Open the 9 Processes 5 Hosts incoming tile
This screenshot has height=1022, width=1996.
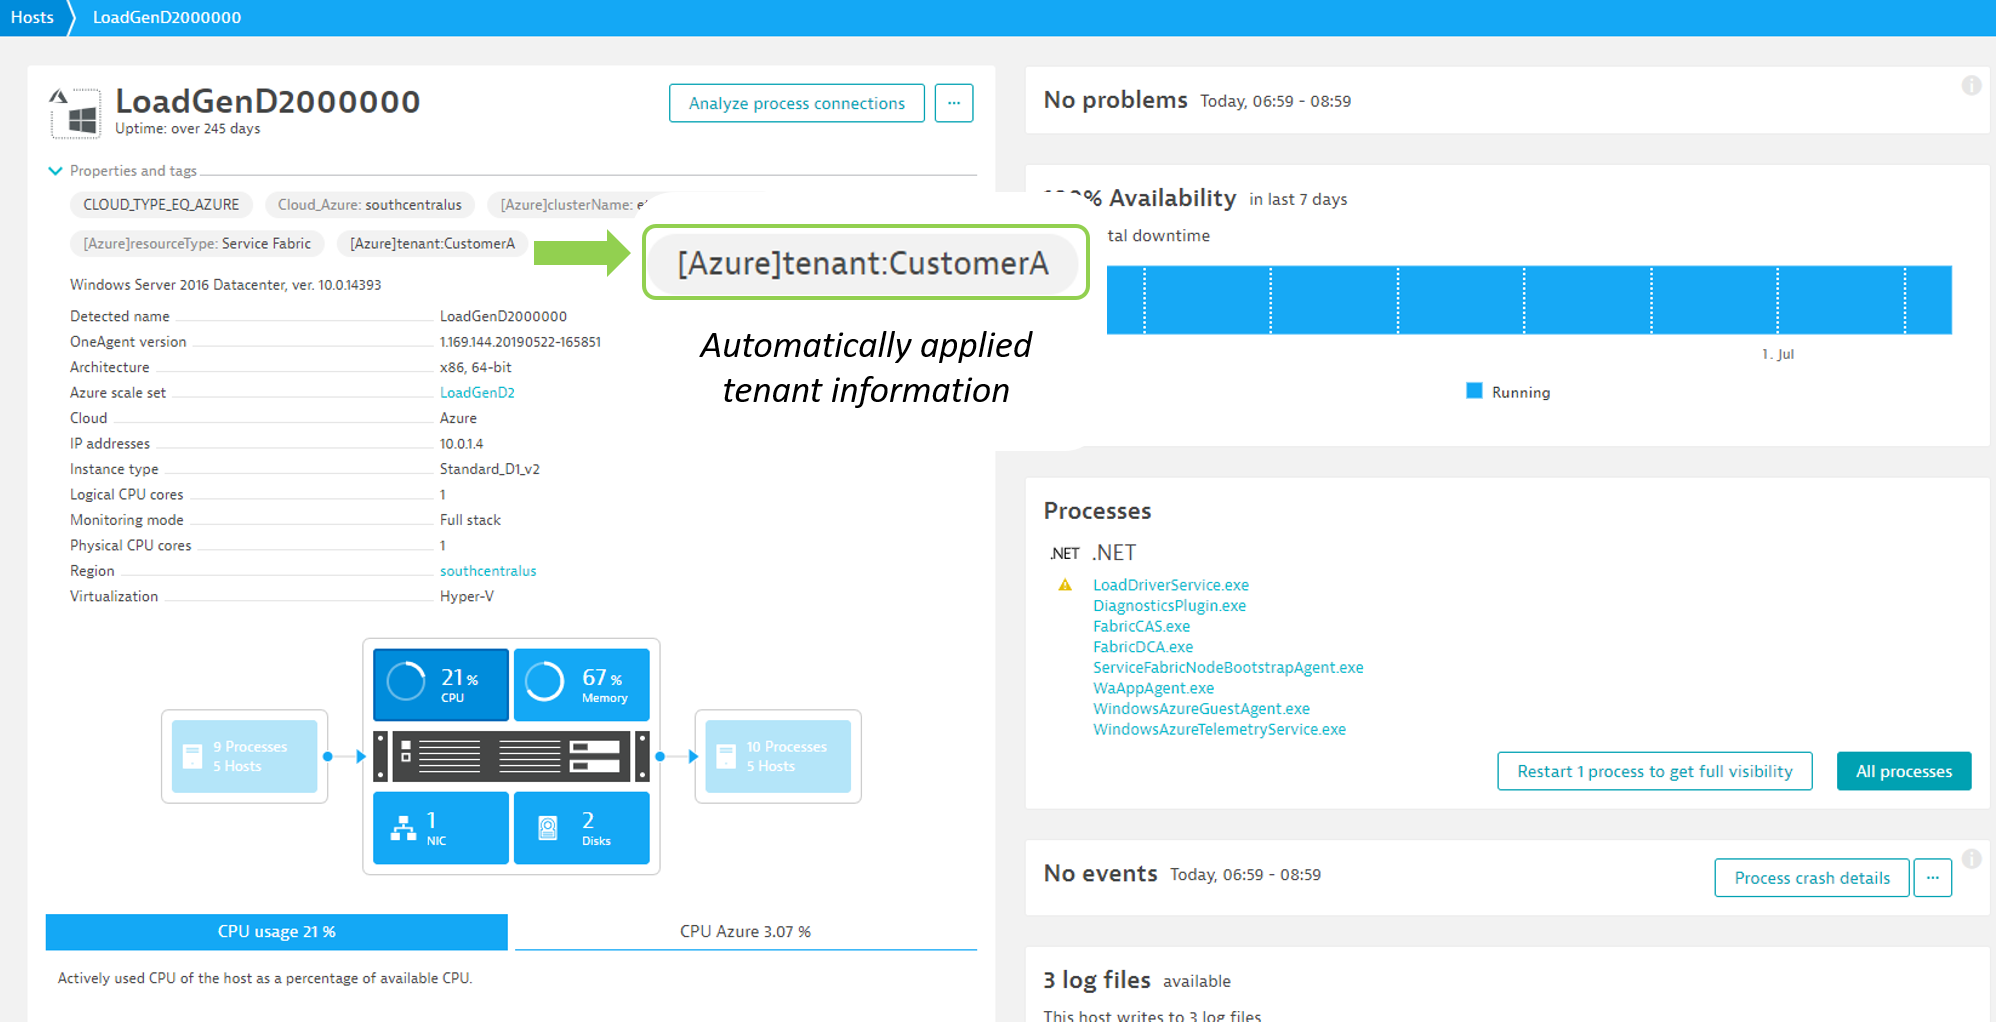[245, 756]
